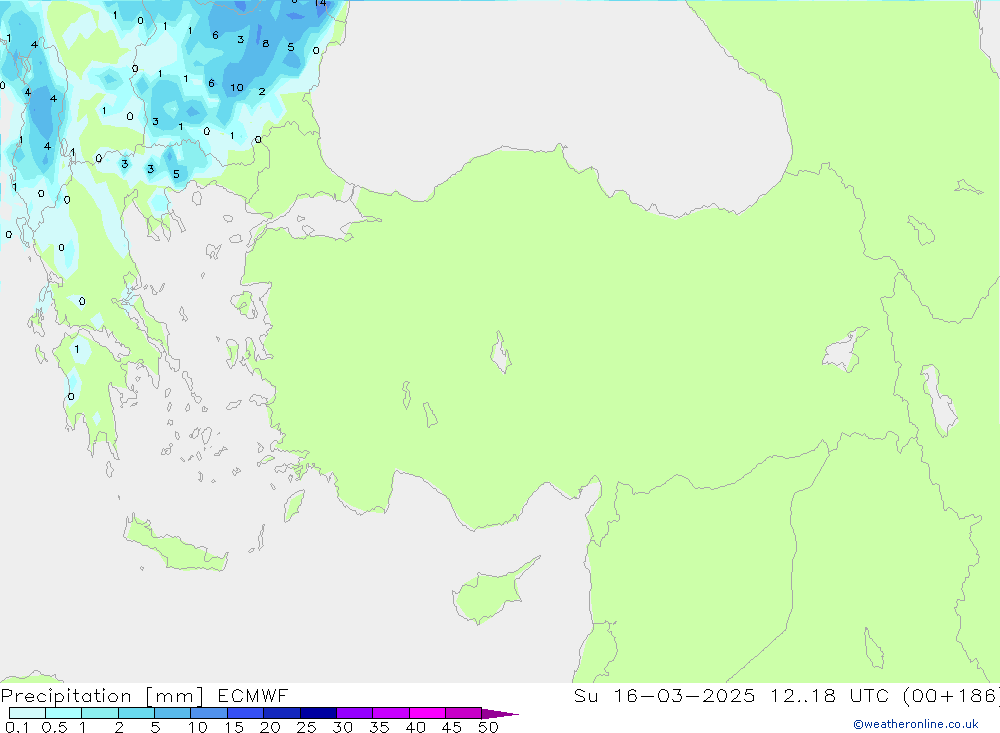Image resolution: width=1000 pixels, height=733 pixels.
Task: Select the 45–50 mm legend color swatch
Action: [463, 713]
